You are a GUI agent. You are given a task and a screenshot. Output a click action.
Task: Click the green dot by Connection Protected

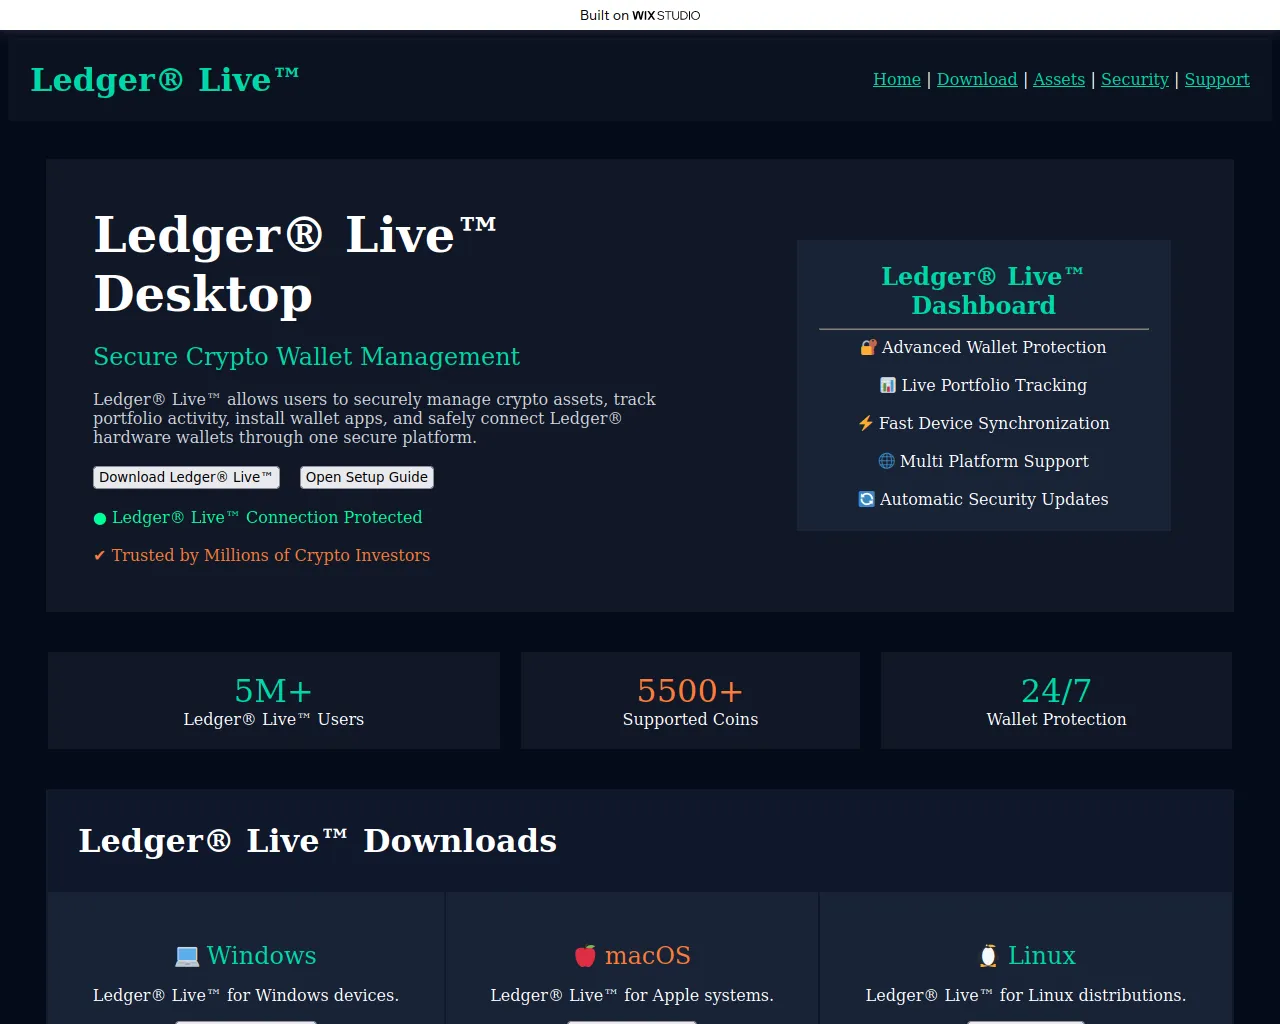click(100, 518)
